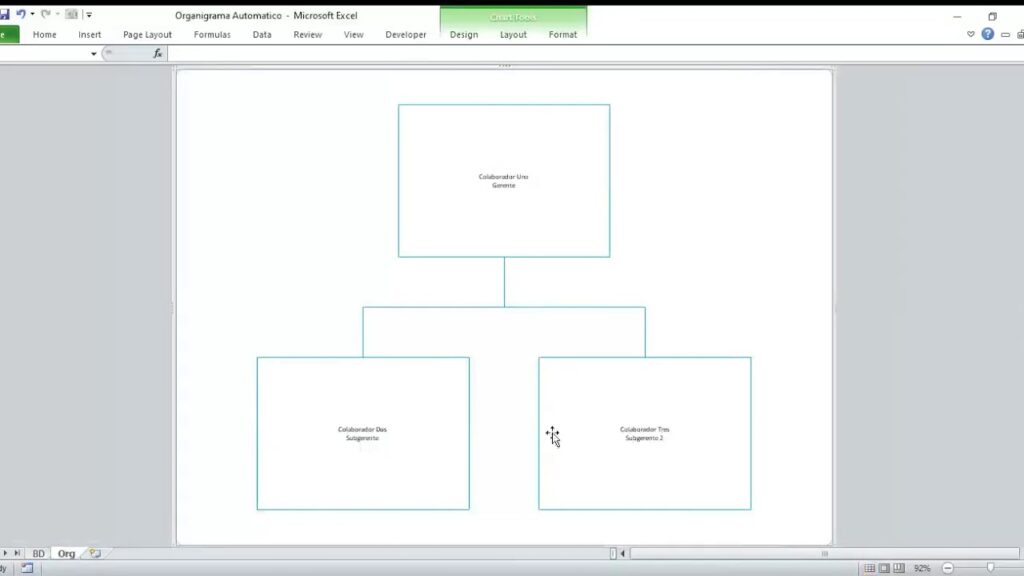Viewport: 1024px width, 576px height.
Task: Switch to the Review tab
Action: pos(308,35)
